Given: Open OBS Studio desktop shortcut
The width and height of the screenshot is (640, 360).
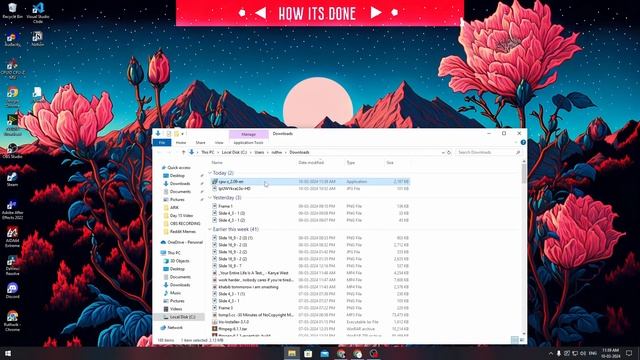Looking at the screenshot, I should coord(12,151).
